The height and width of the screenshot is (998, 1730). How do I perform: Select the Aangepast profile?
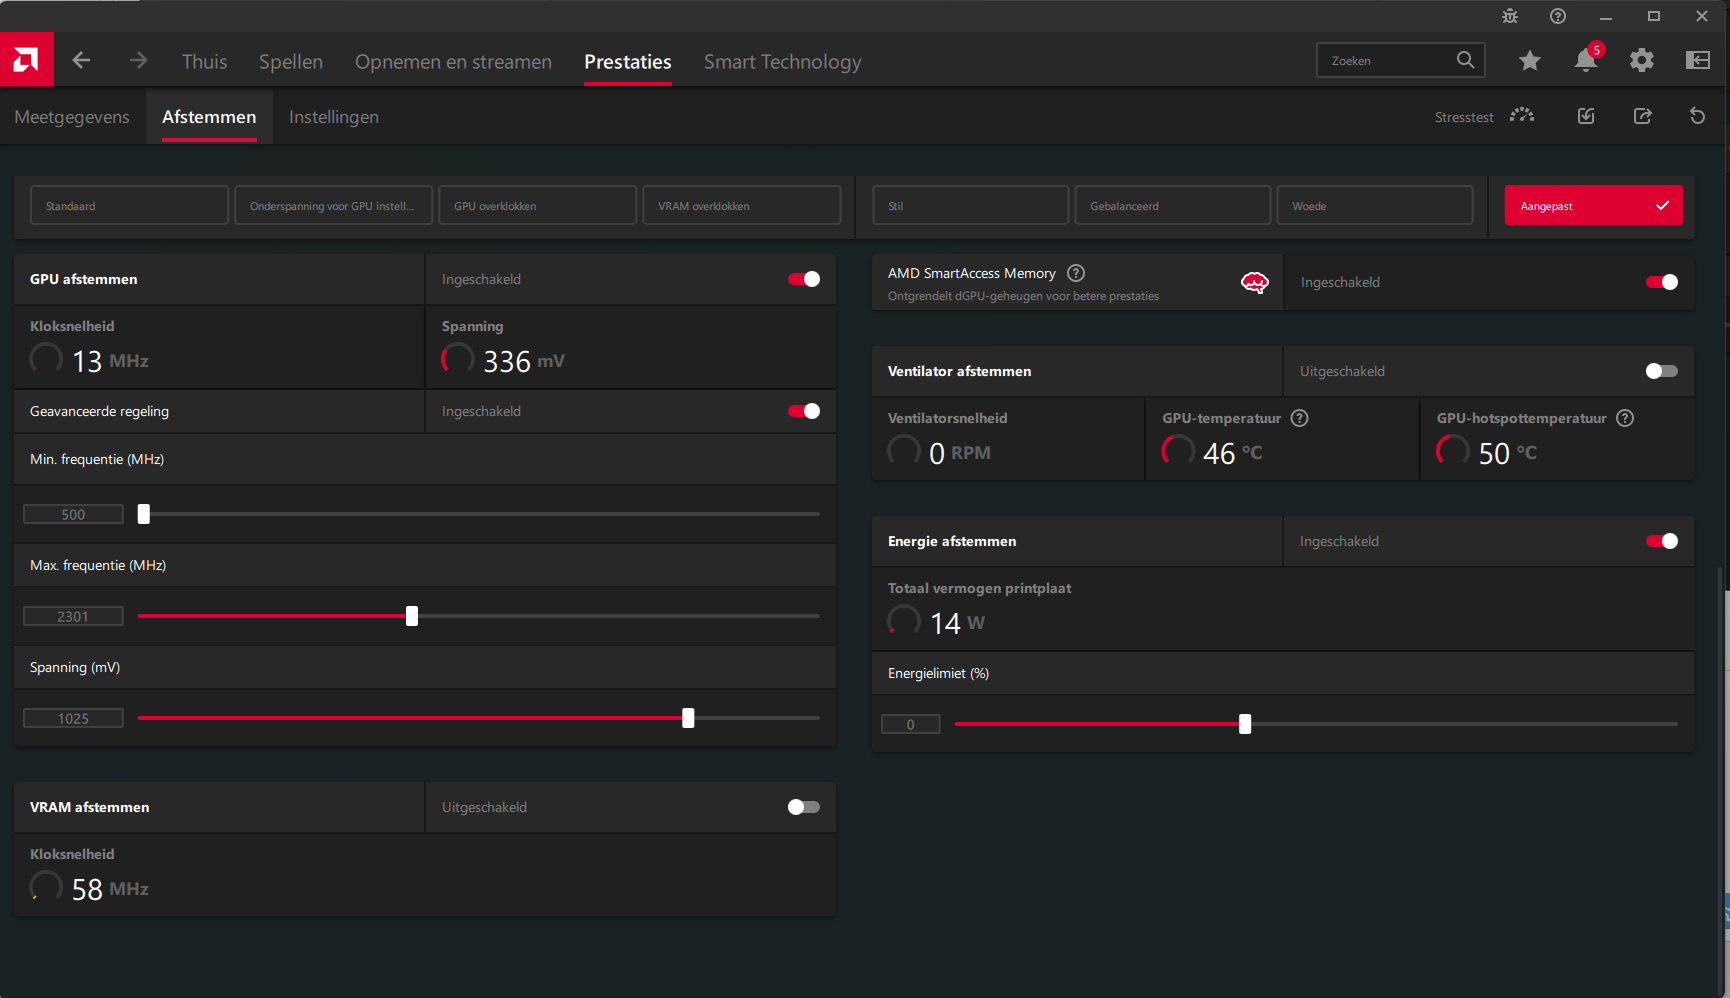pos(1593,205)
